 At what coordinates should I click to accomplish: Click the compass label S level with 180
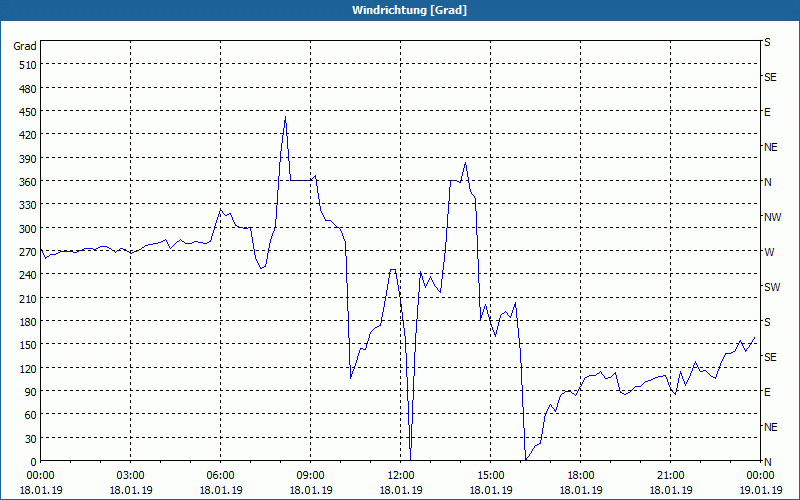[767, 322]
